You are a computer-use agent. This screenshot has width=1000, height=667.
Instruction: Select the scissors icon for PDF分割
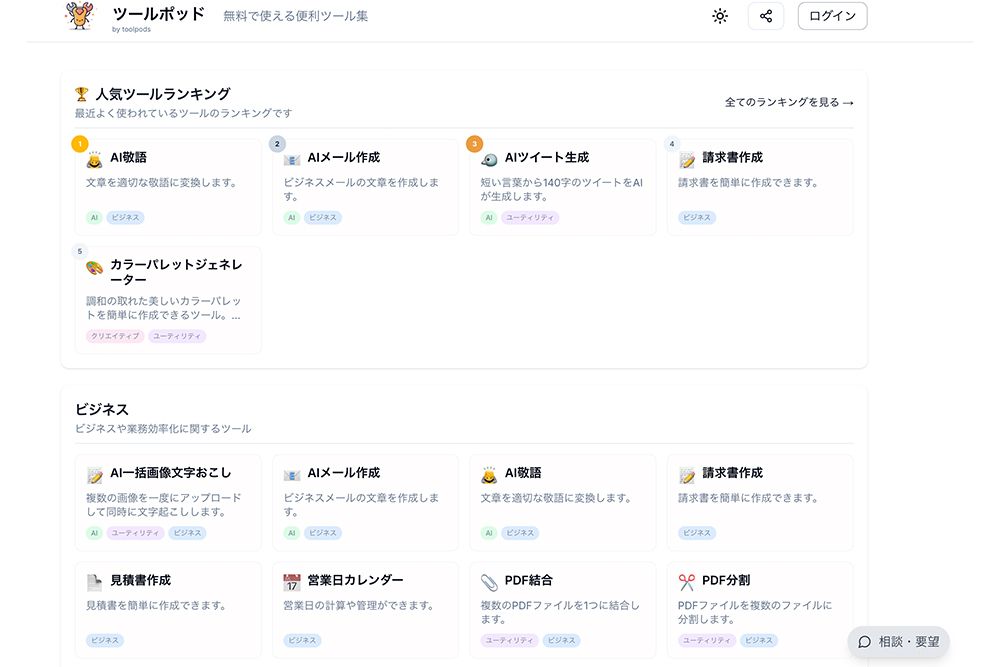click(685, 579)
